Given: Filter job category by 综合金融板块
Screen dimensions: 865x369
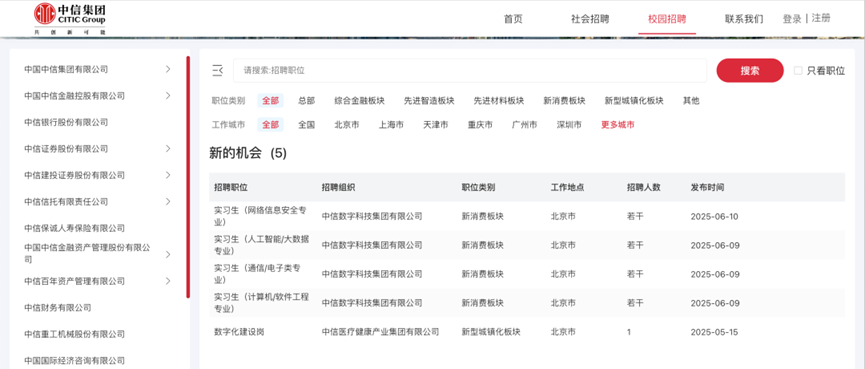Looking at the screenshot, I should (x=360, y=100).
